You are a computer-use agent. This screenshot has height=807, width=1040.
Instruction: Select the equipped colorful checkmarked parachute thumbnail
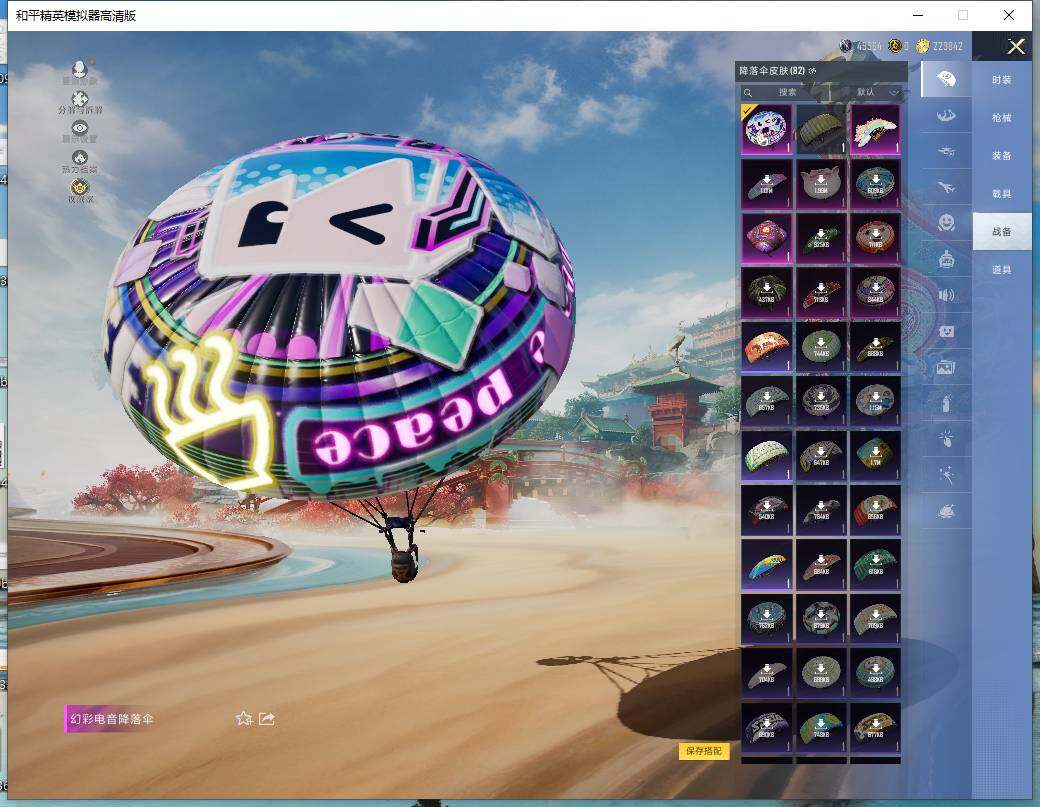pos(766,129)
